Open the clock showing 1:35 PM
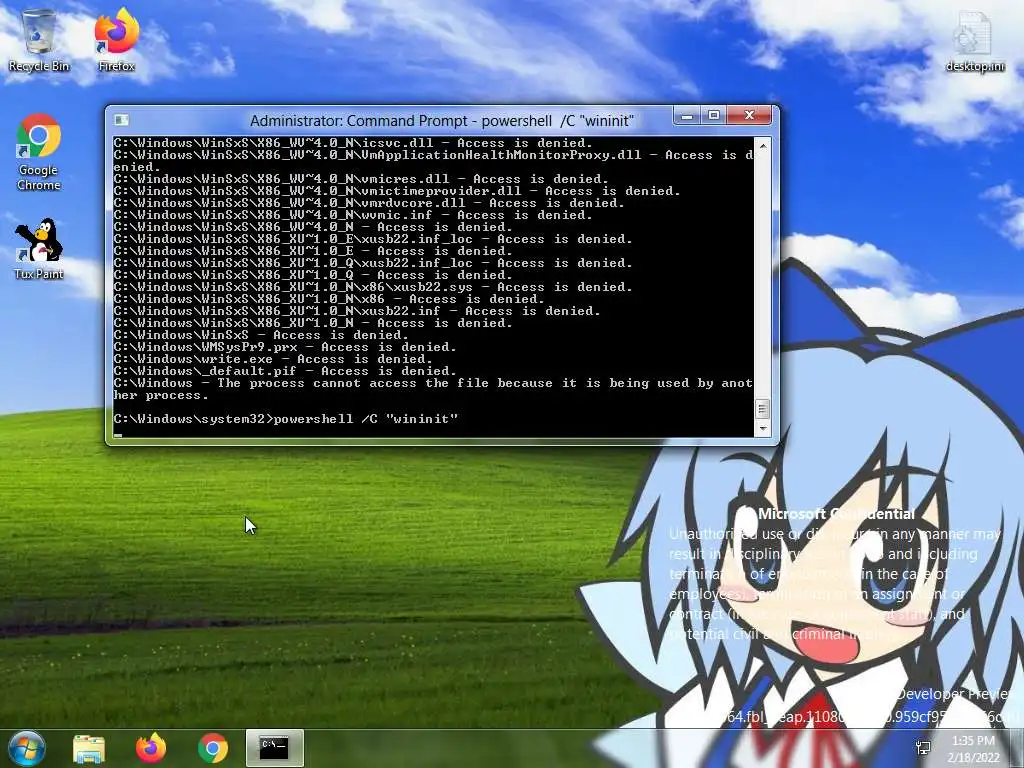 (x=973, y=748)
